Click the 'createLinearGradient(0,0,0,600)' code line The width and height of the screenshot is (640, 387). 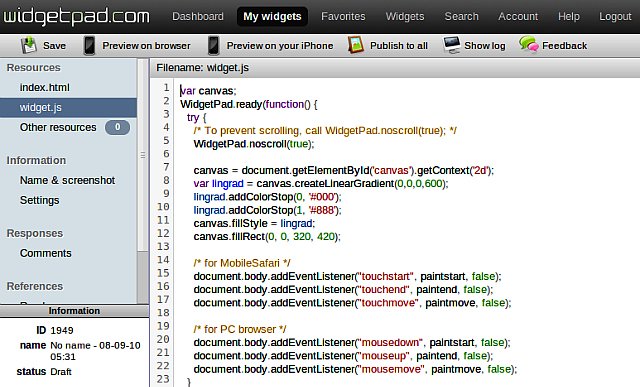click(x=321, y=183)
